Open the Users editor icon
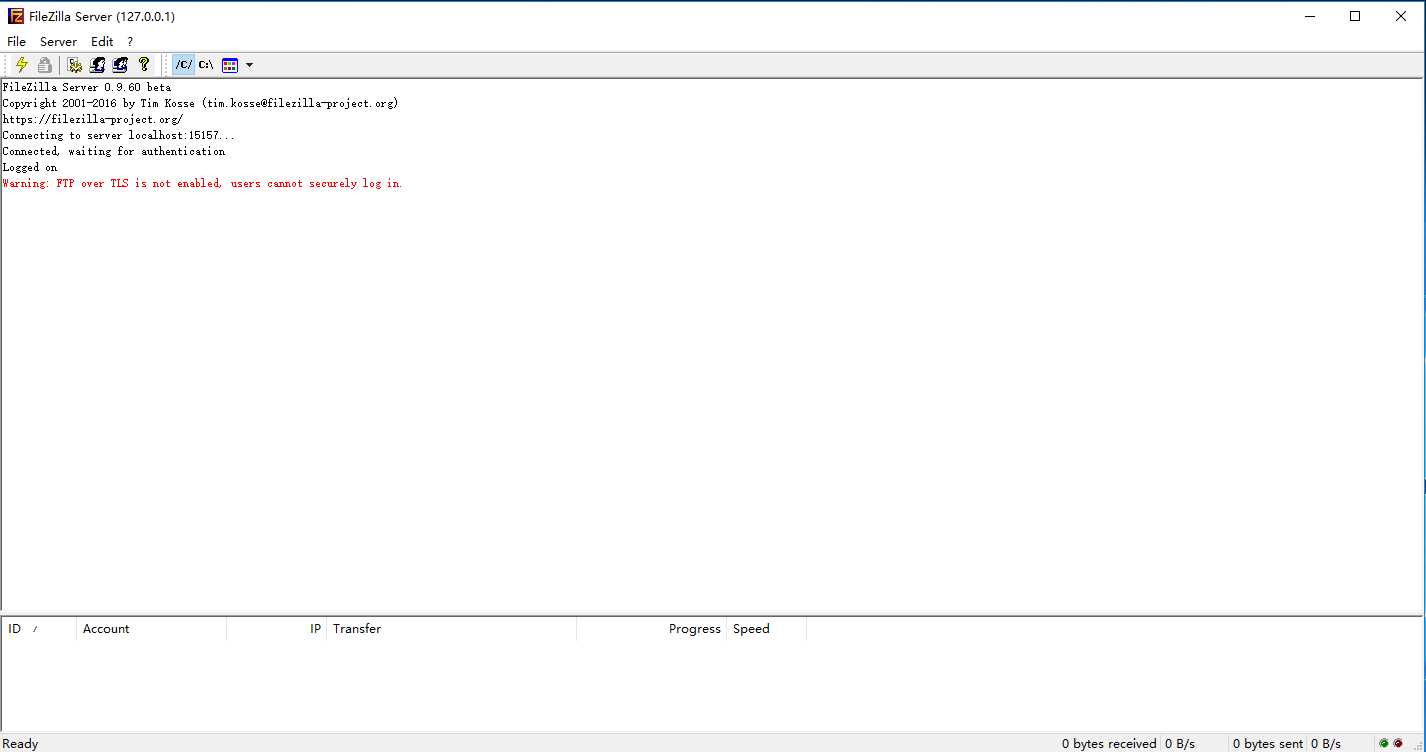The height and width of the screenshot is (752, 1426). [x=97, y=65]
